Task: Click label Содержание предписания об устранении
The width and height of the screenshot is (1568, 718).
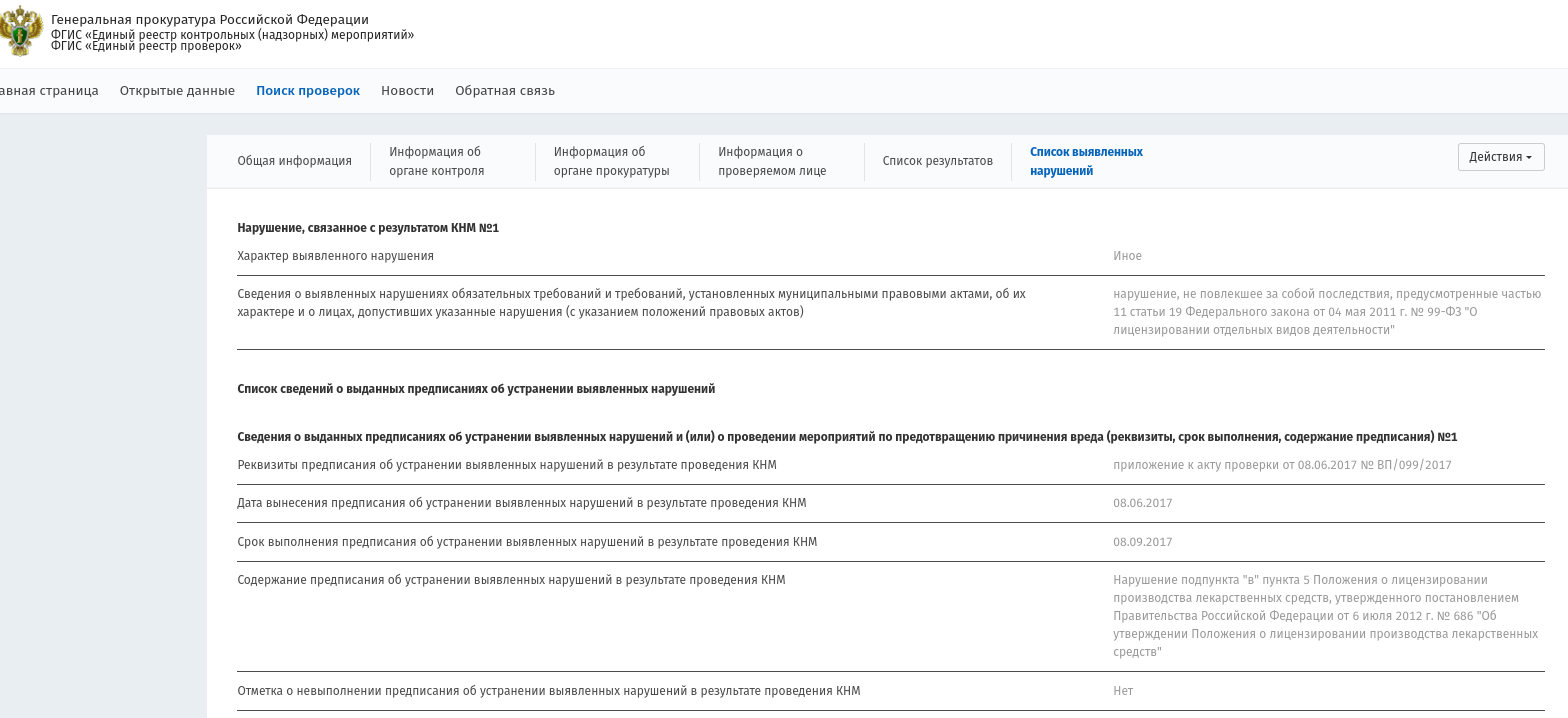Action: [x=511, y=580]
